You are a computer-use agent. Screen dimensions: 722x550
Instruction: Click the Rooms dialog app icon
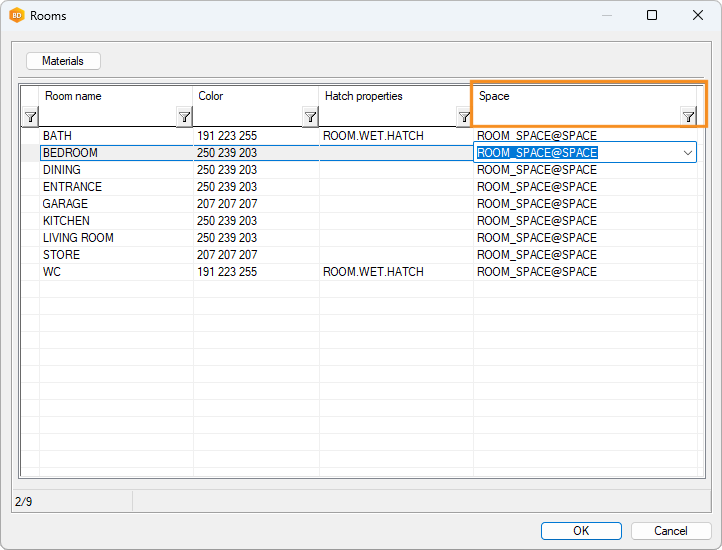click(16, 16)
